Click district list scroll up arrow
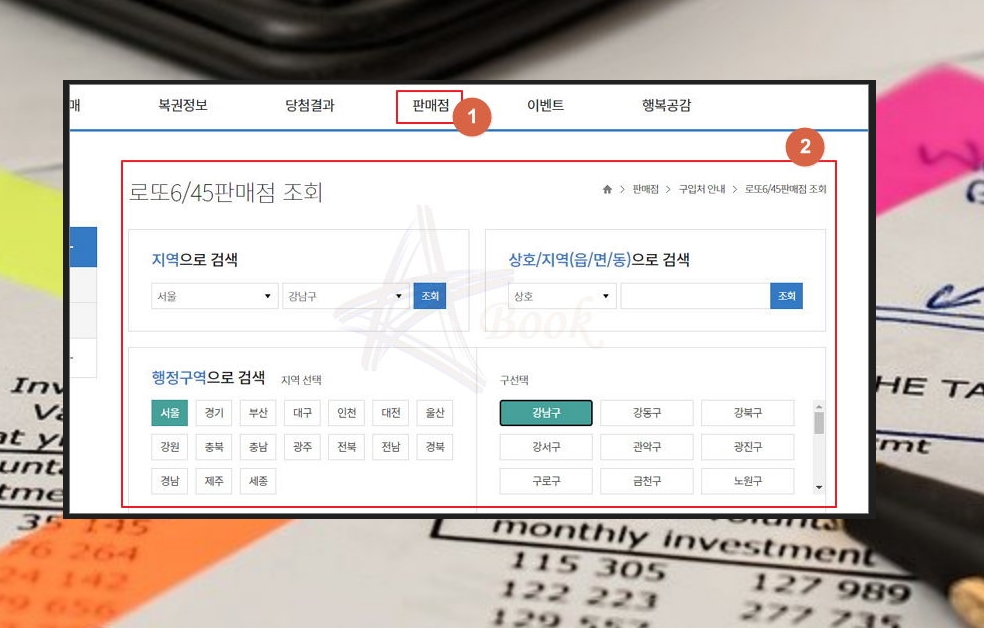Viewport: 984px width, 628px height. (819, 406)
